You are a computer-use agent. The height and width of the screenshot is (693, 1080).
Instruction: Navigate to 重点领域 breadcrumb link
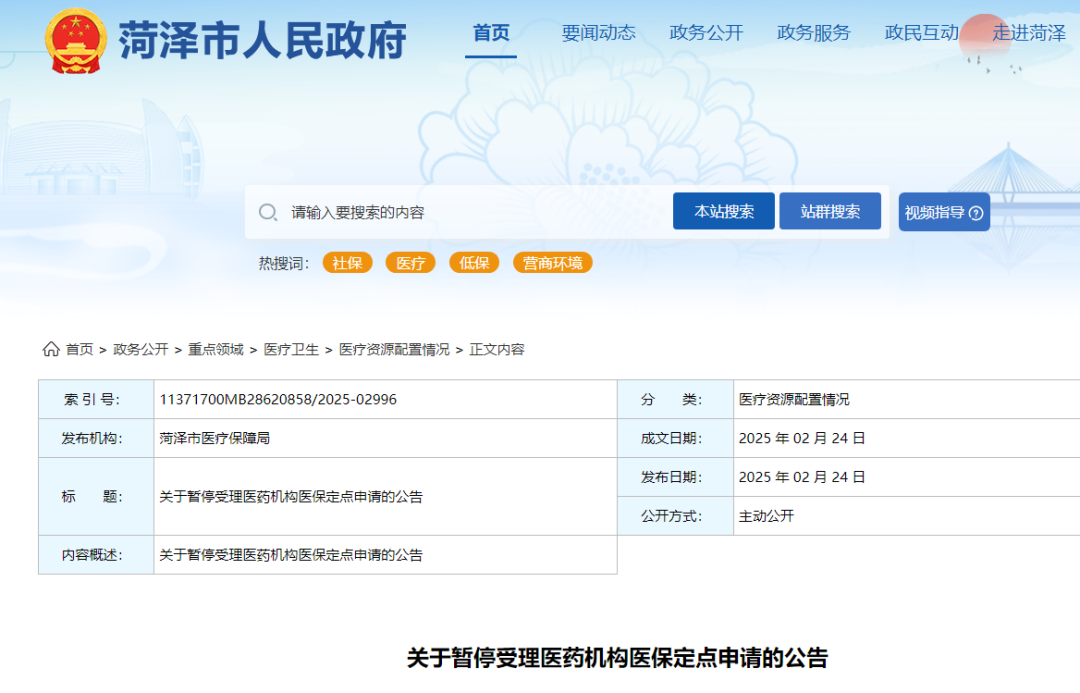[x=216, y=349]
